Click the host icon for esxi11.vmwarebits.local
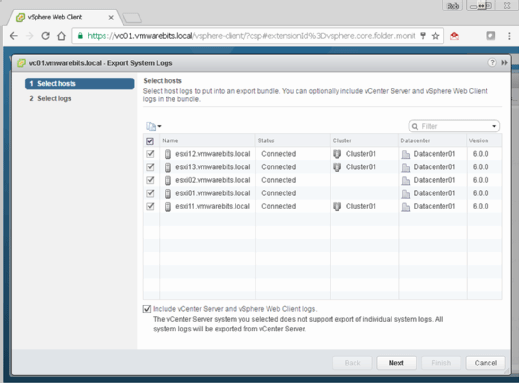This screenshot has height=383, width=519. (x=168, y=207)
